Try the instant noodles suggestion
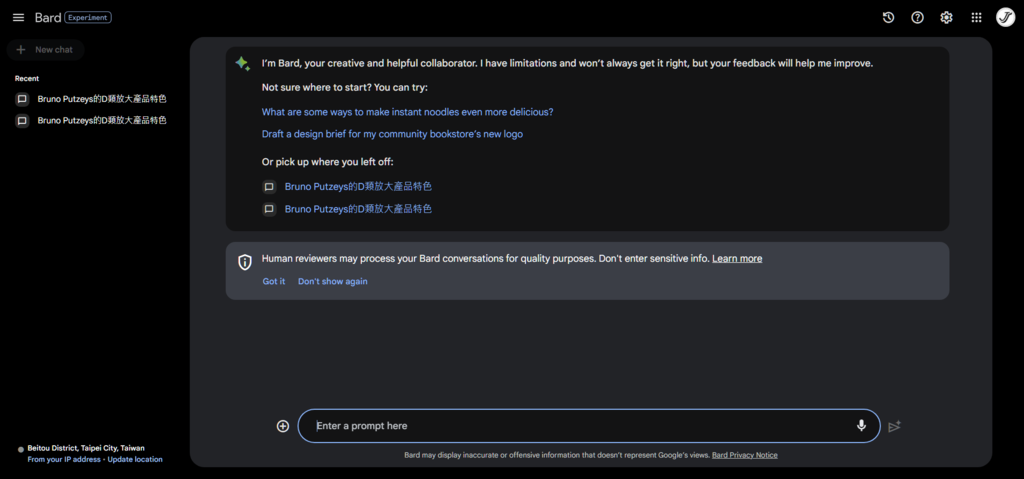1024x479 pixels. tap(407, 112)
